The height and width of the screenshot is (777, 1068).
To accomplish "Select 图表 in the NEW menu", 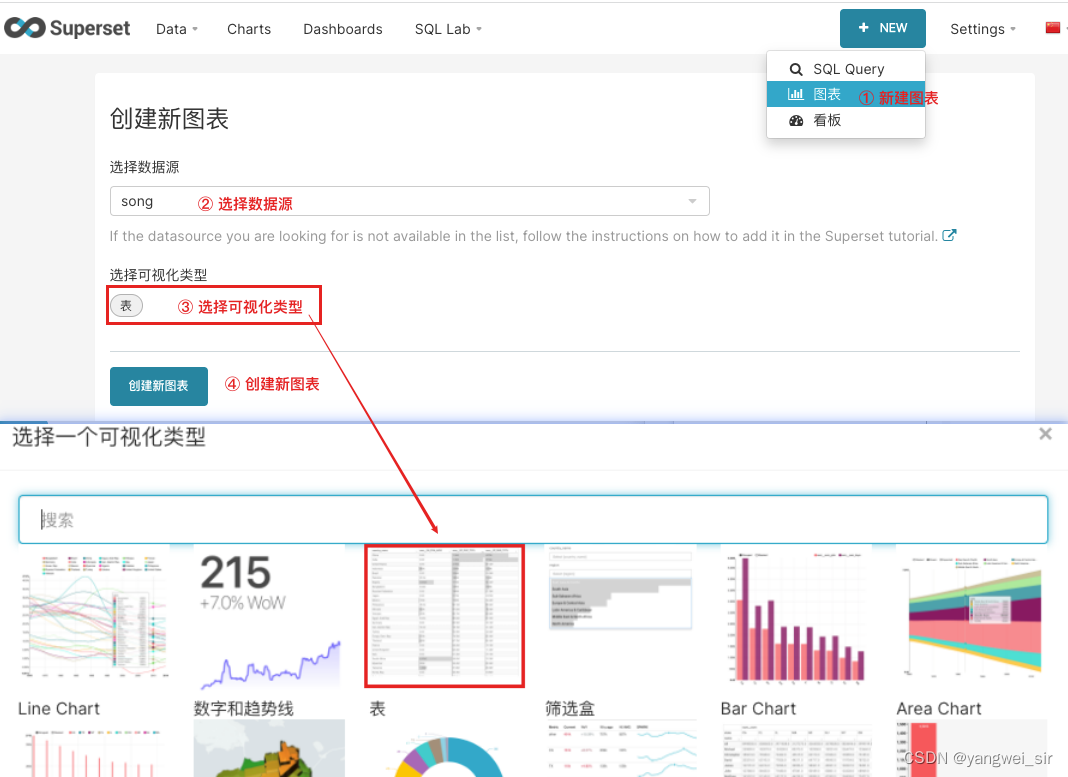I will pos(845,95).
